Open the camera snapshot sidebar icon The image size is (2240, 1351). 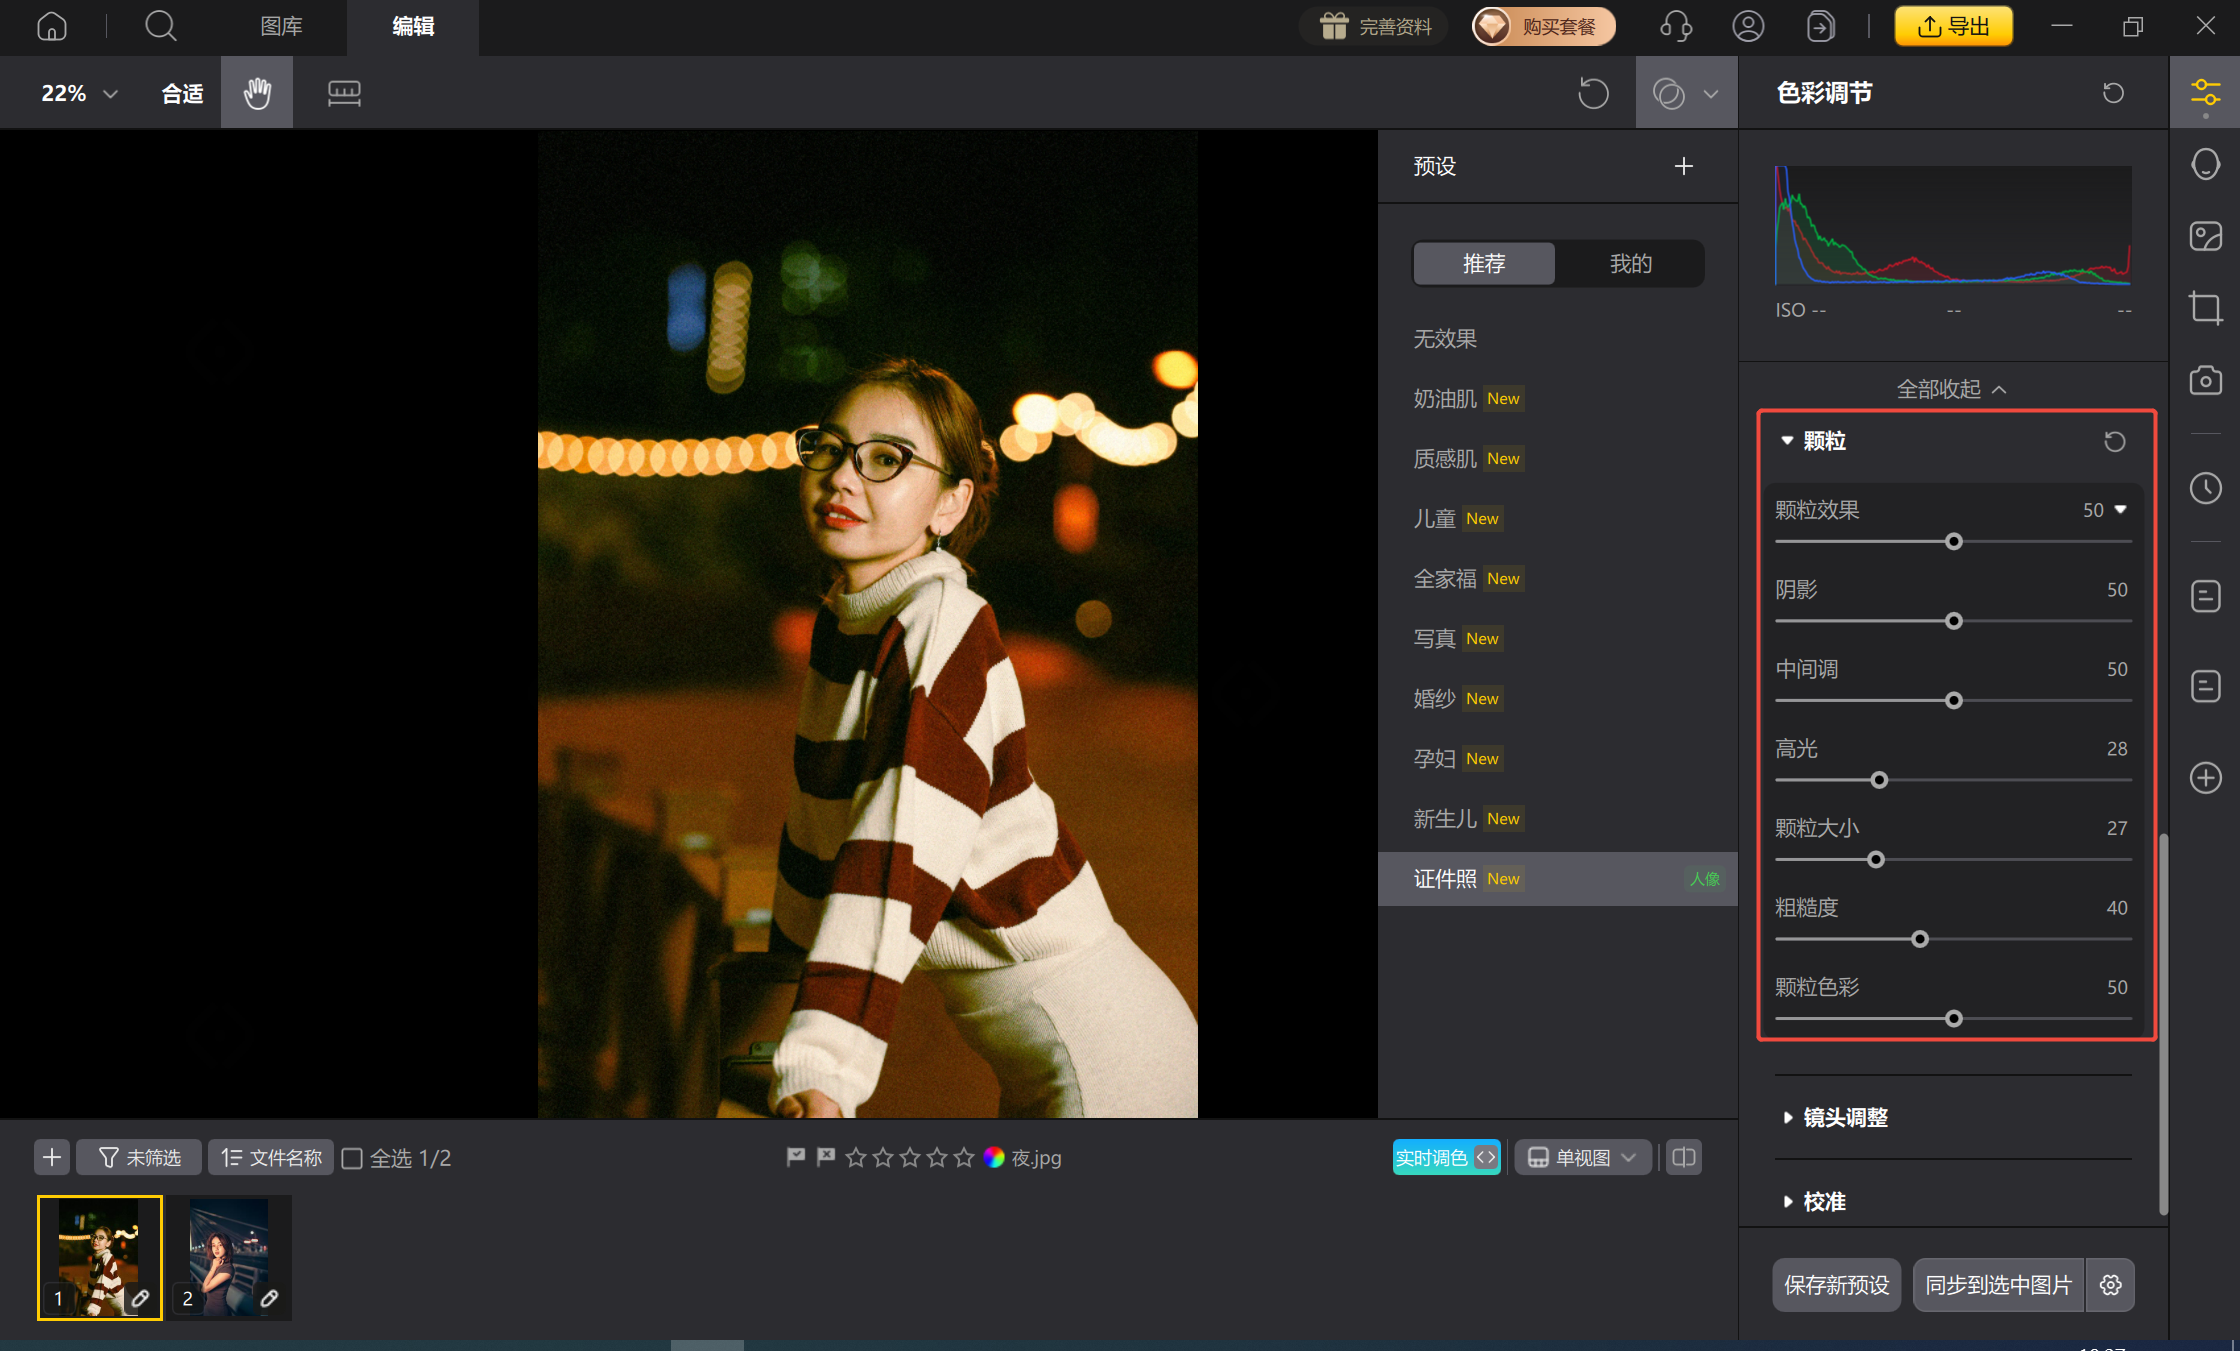tap(2205, 381)
